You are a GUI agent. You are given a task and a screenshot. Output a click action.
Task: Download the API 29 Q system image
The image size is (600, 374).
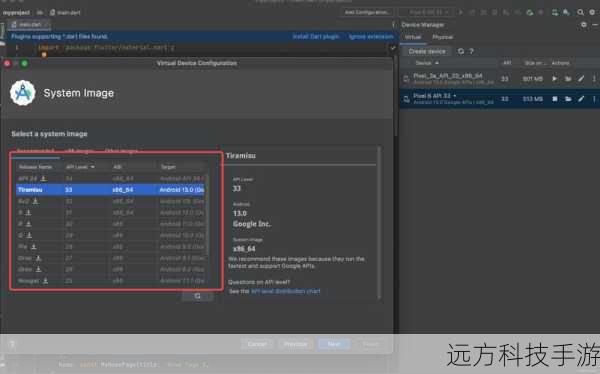point(29,235)
